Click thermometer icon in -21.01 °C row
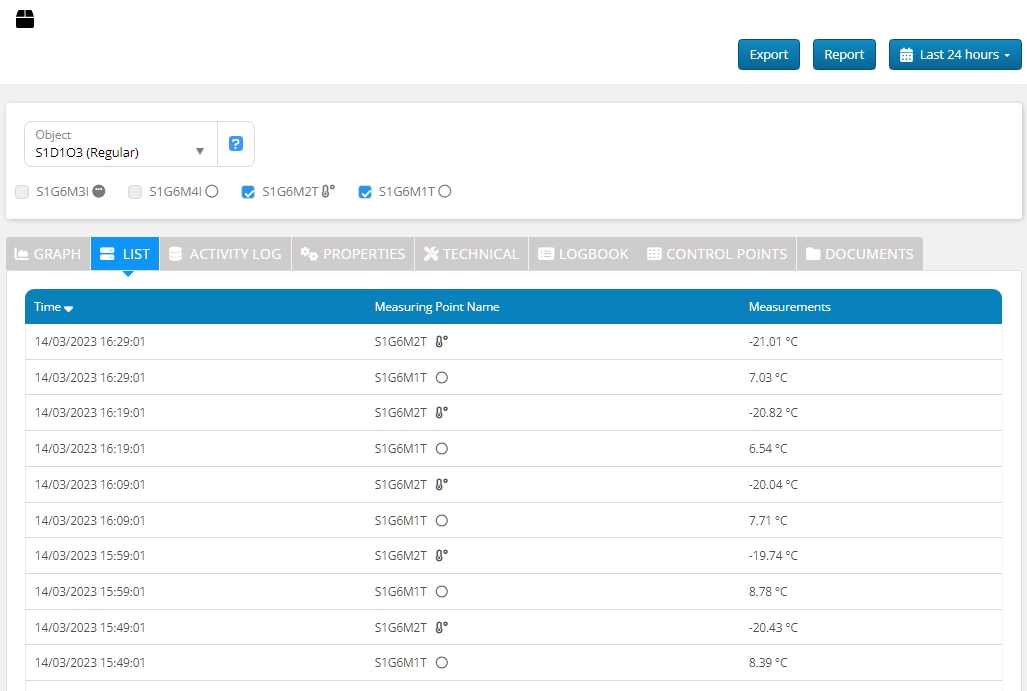The image size is (1027, 691). coord(441,342)
